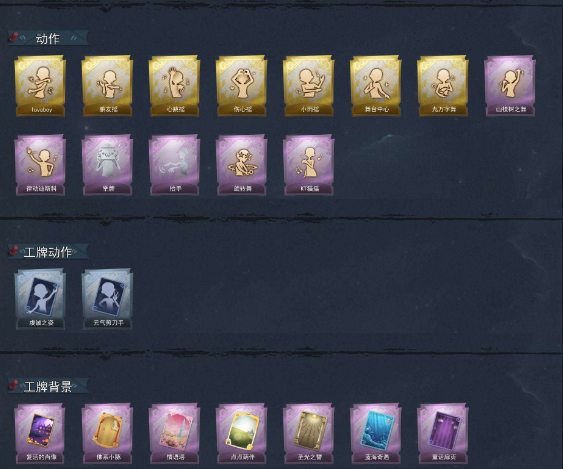Pick the blue ocean badge background
This screenshot has width=563, height=469.
click(x=376, y=433)
